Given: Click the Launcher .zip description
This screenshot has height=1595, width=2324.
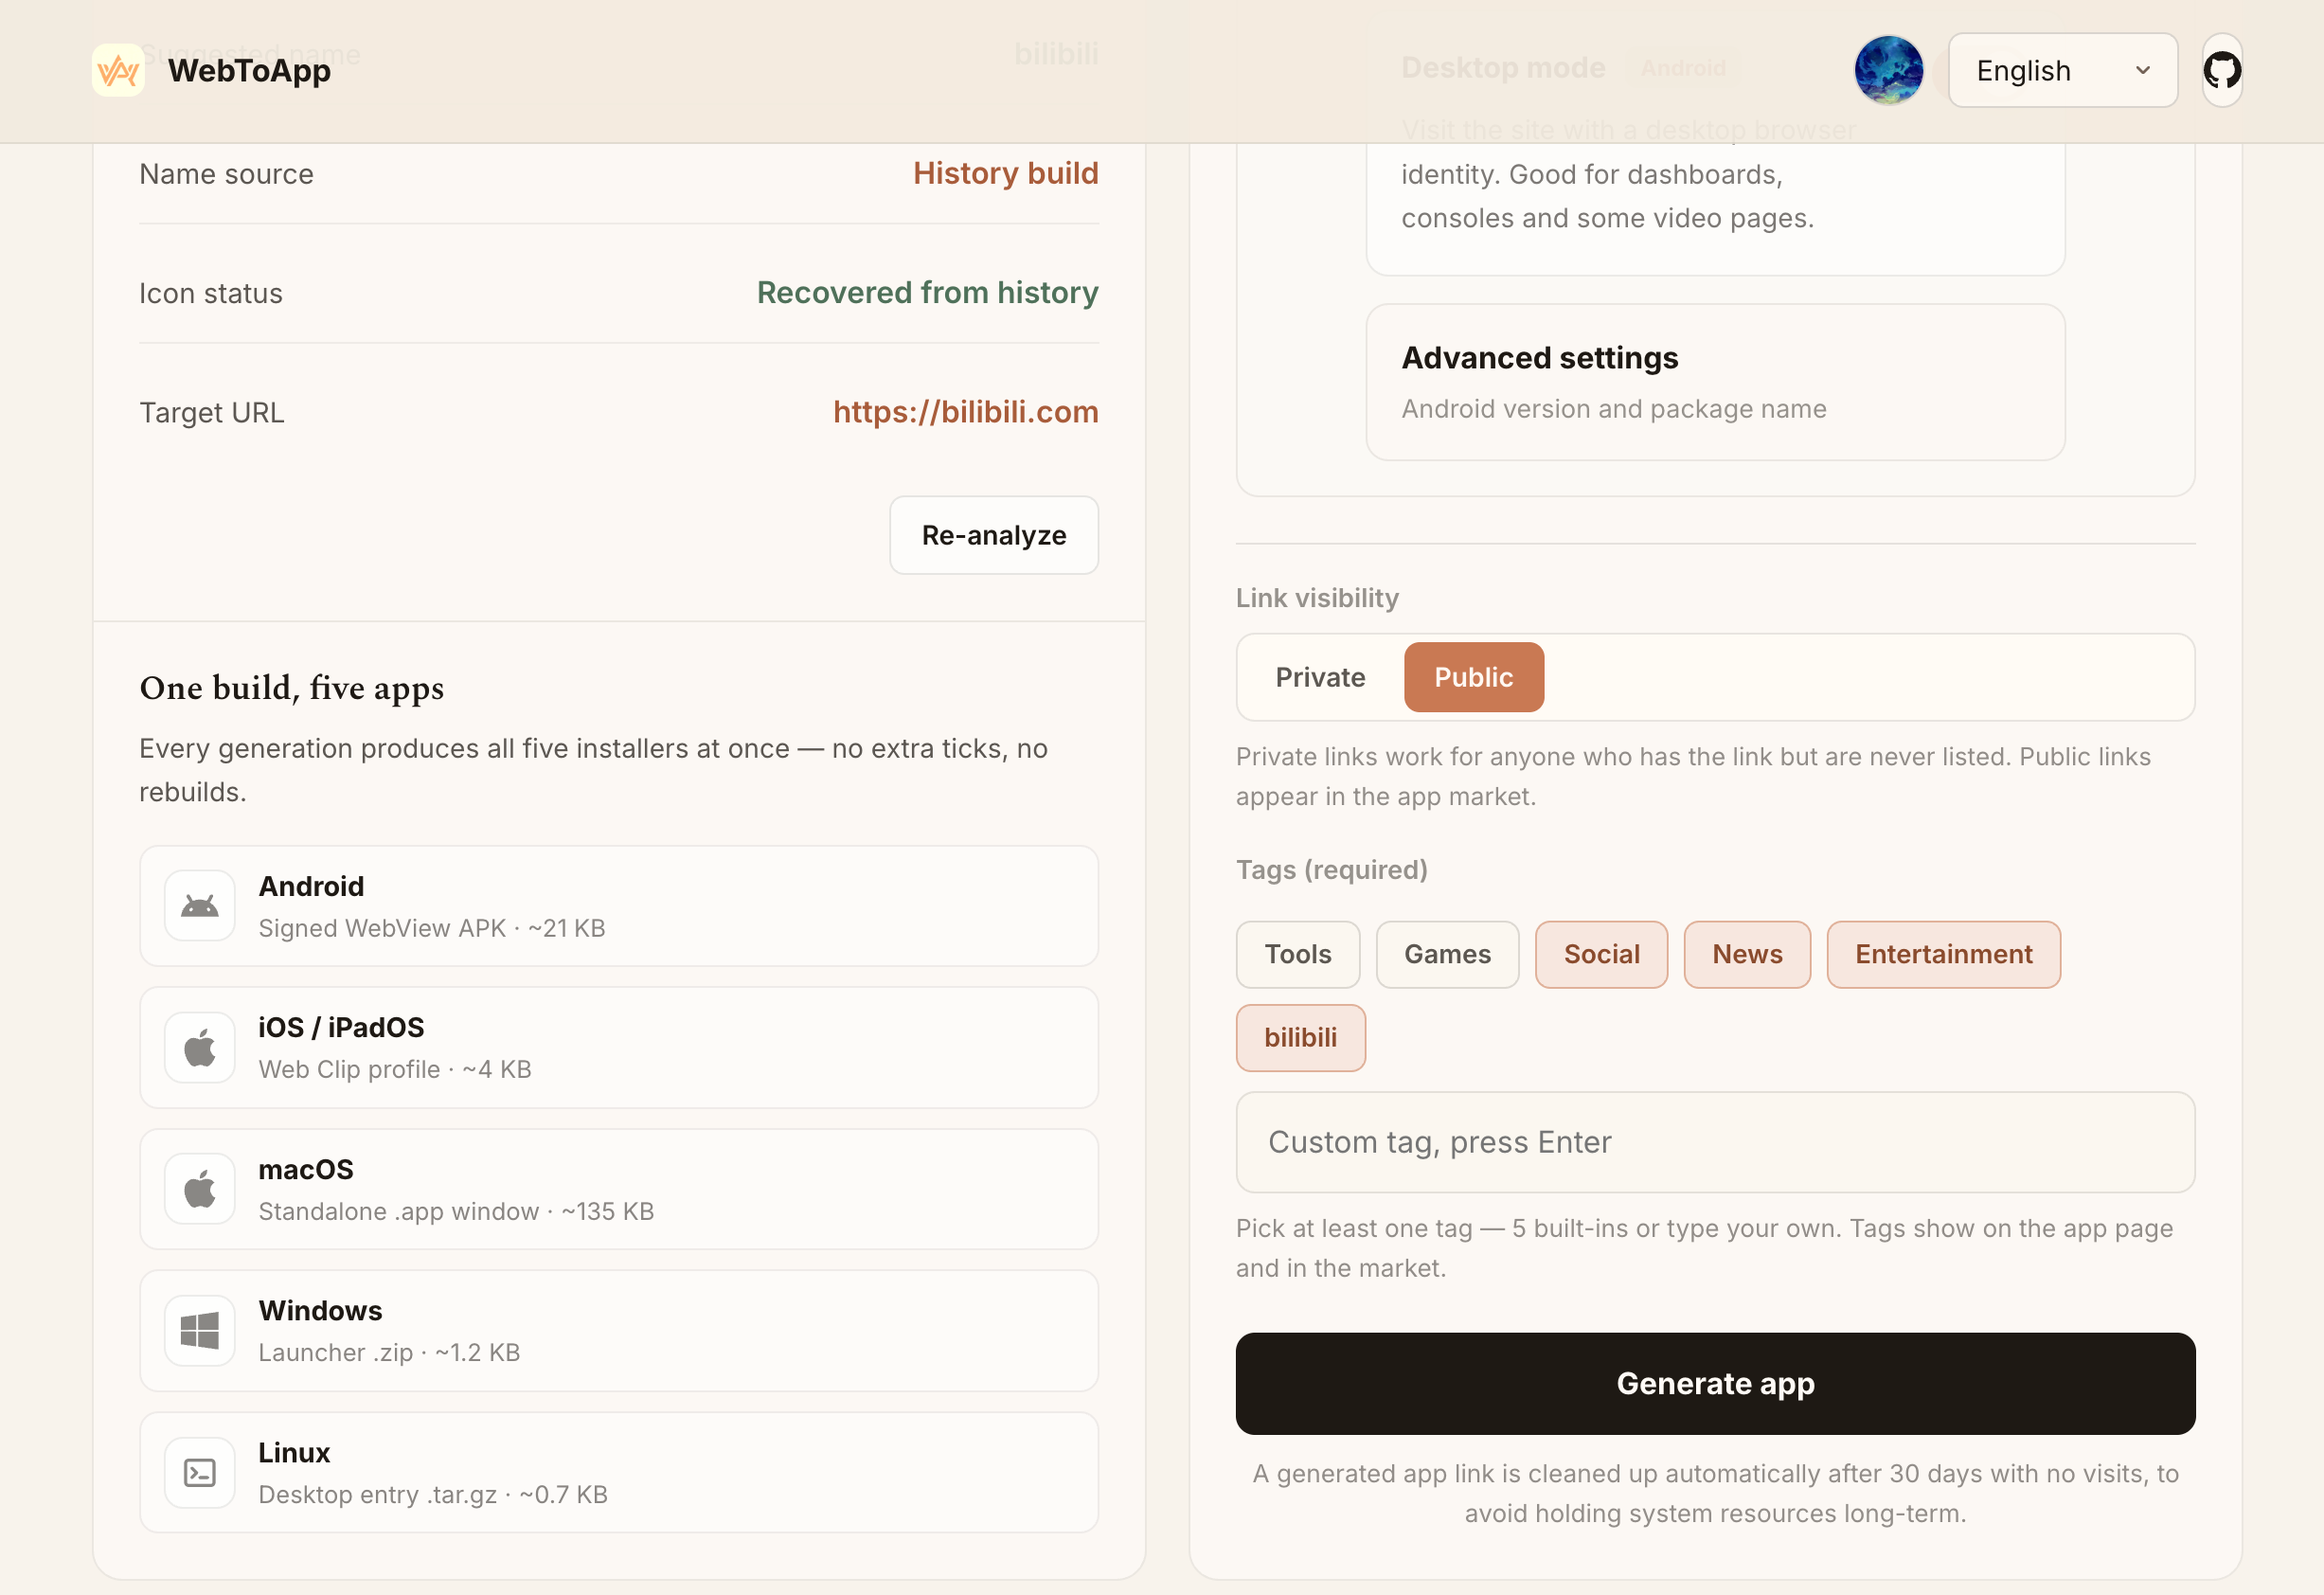Looking at the screenshot, I should [x=389, y=1352].
